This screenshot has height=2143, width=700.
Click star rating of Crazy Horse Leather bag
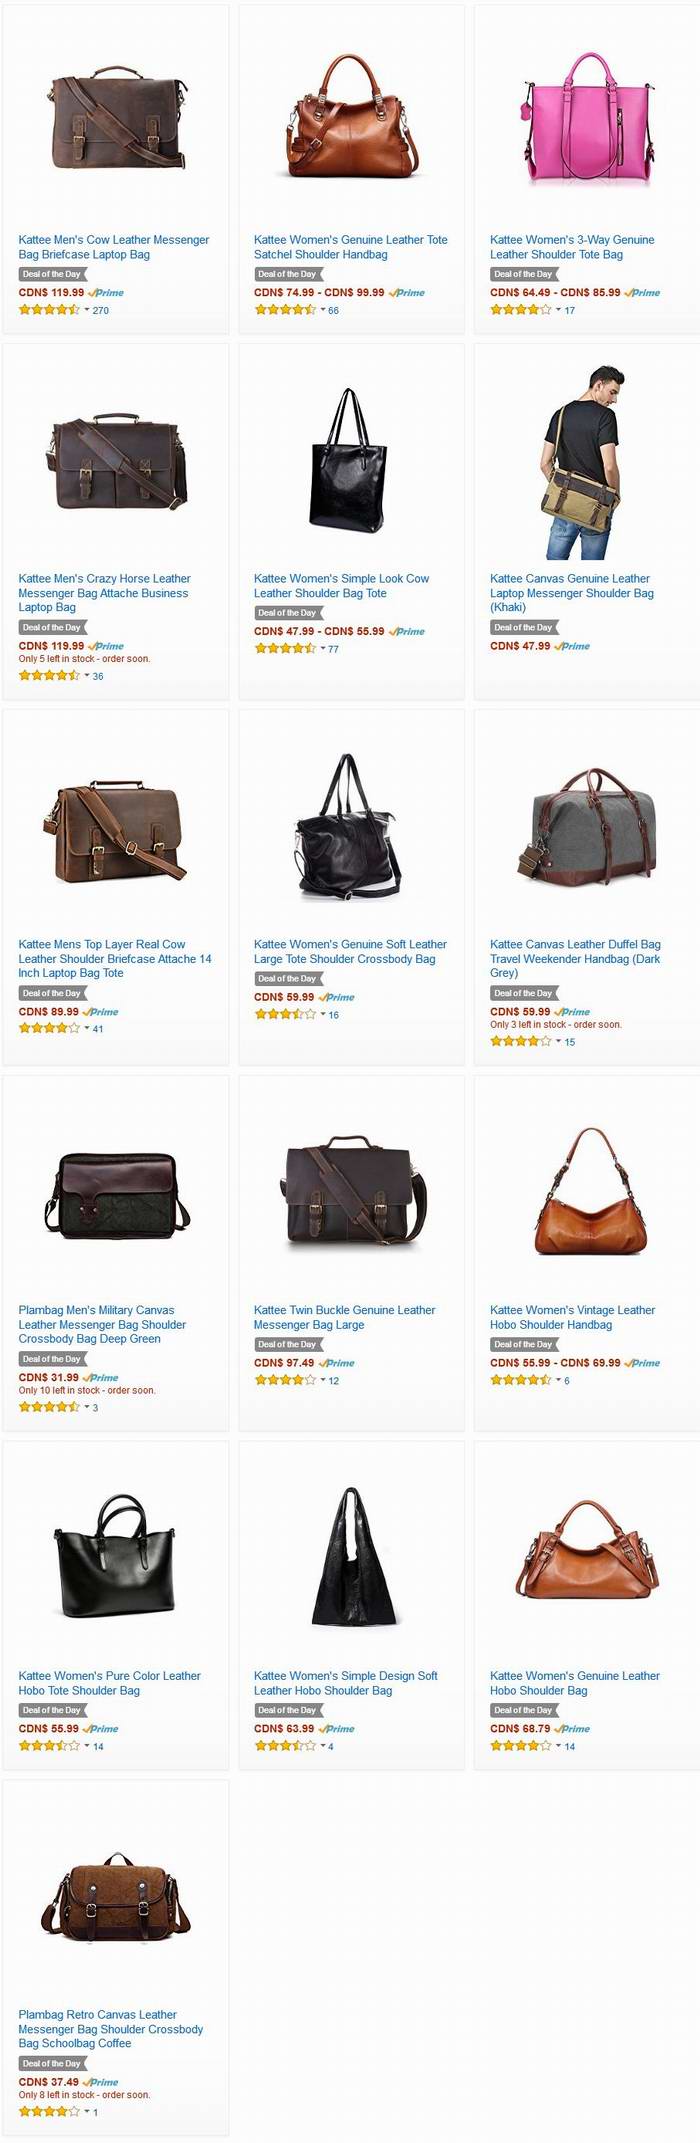tap(49, 676)
